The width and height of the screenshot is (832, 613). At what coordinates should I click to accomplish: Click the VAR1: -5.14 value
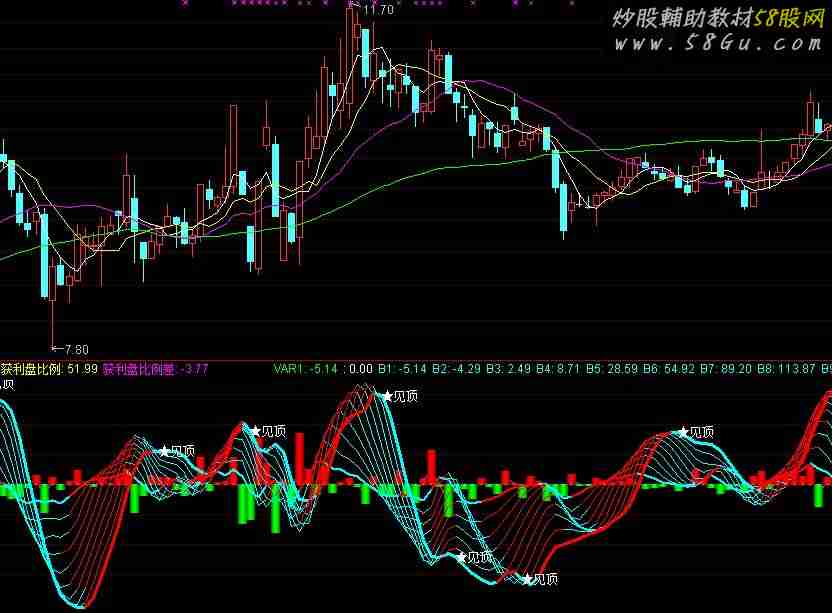pyautogui.click(x=305, y=369)
